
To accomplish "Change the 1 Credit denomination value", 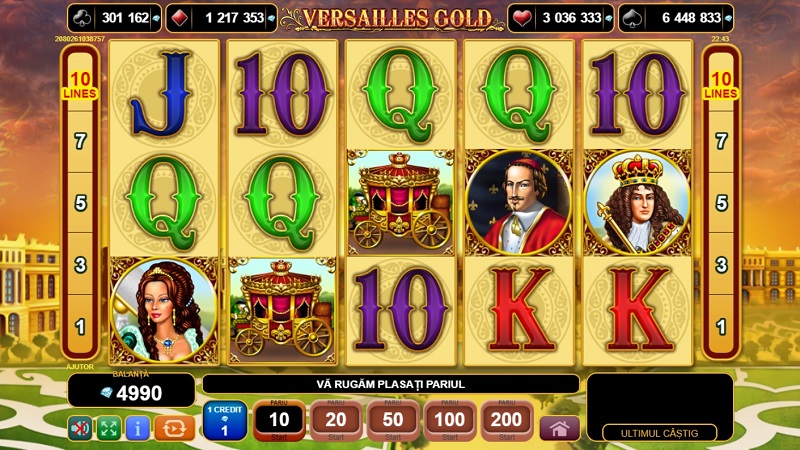I will point(224,420).
